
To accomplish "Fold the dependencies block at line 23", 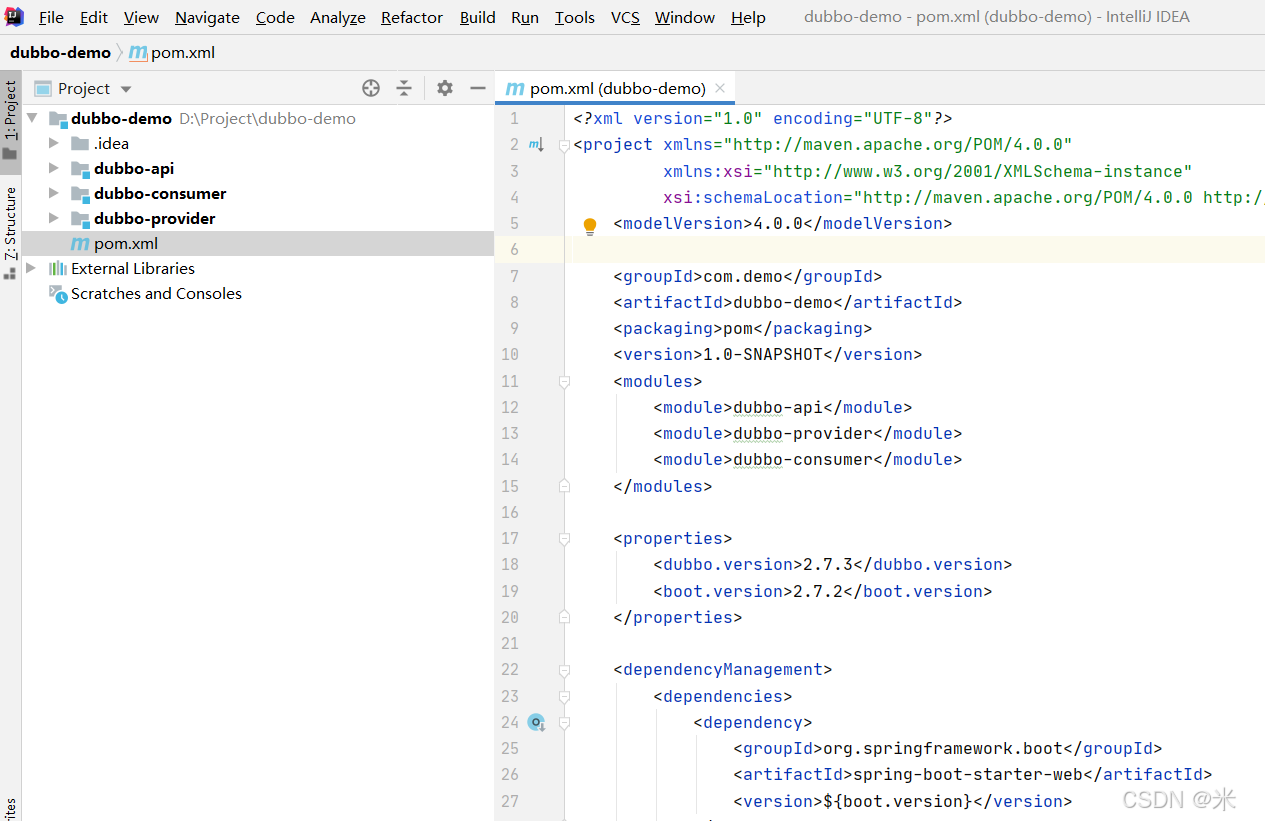I will (x=564, y=696).
